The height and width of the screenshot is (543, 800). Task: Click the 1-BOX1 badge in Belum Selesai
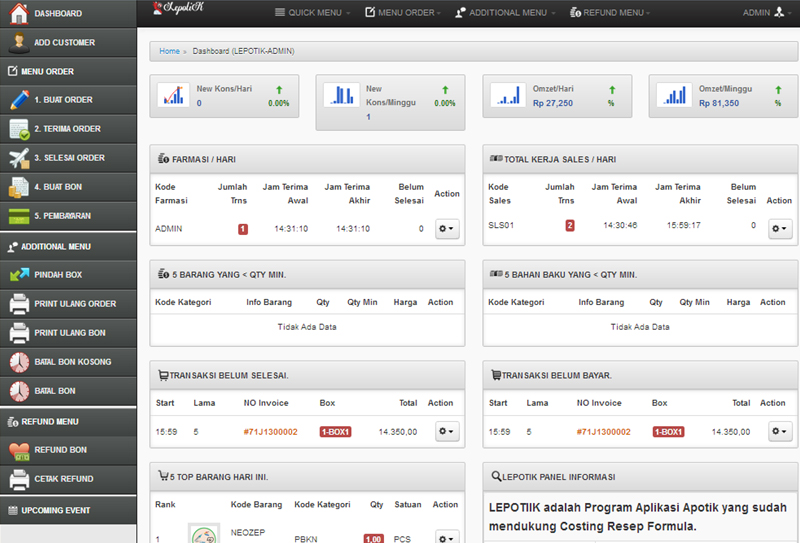(335, 432)
